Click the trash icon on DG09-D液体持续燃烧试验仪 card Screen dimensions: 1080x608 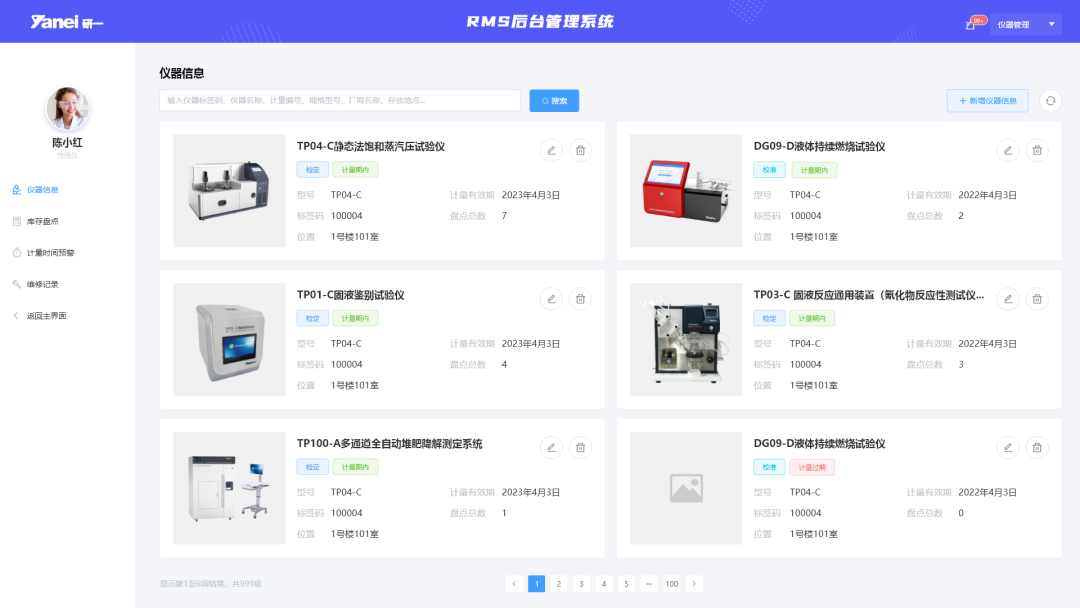(x=1037, y=150)
